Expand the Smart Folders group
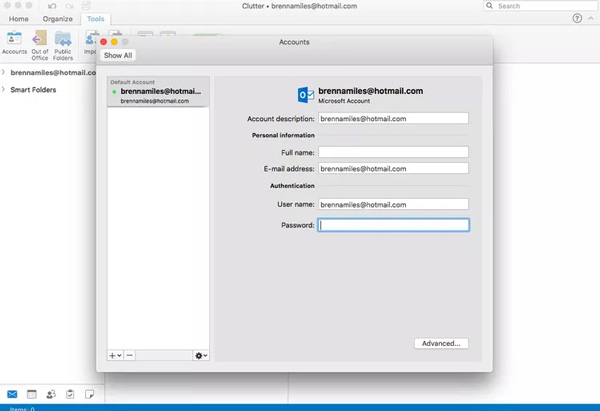Screen dimensions: 600x411 [x=3, y=90]
